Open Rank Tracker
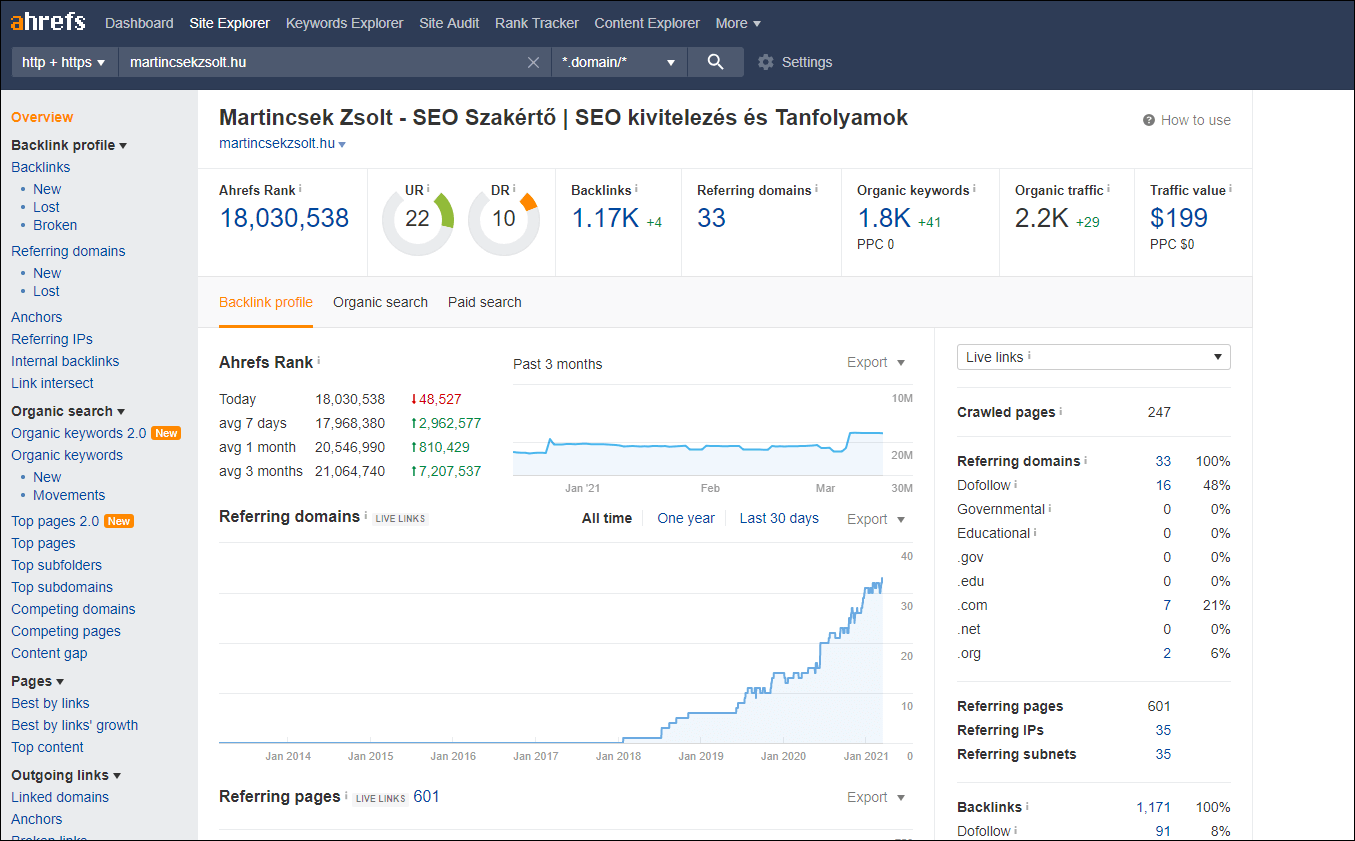Screen dimensions: 1355x841 [x=536, y=23]
